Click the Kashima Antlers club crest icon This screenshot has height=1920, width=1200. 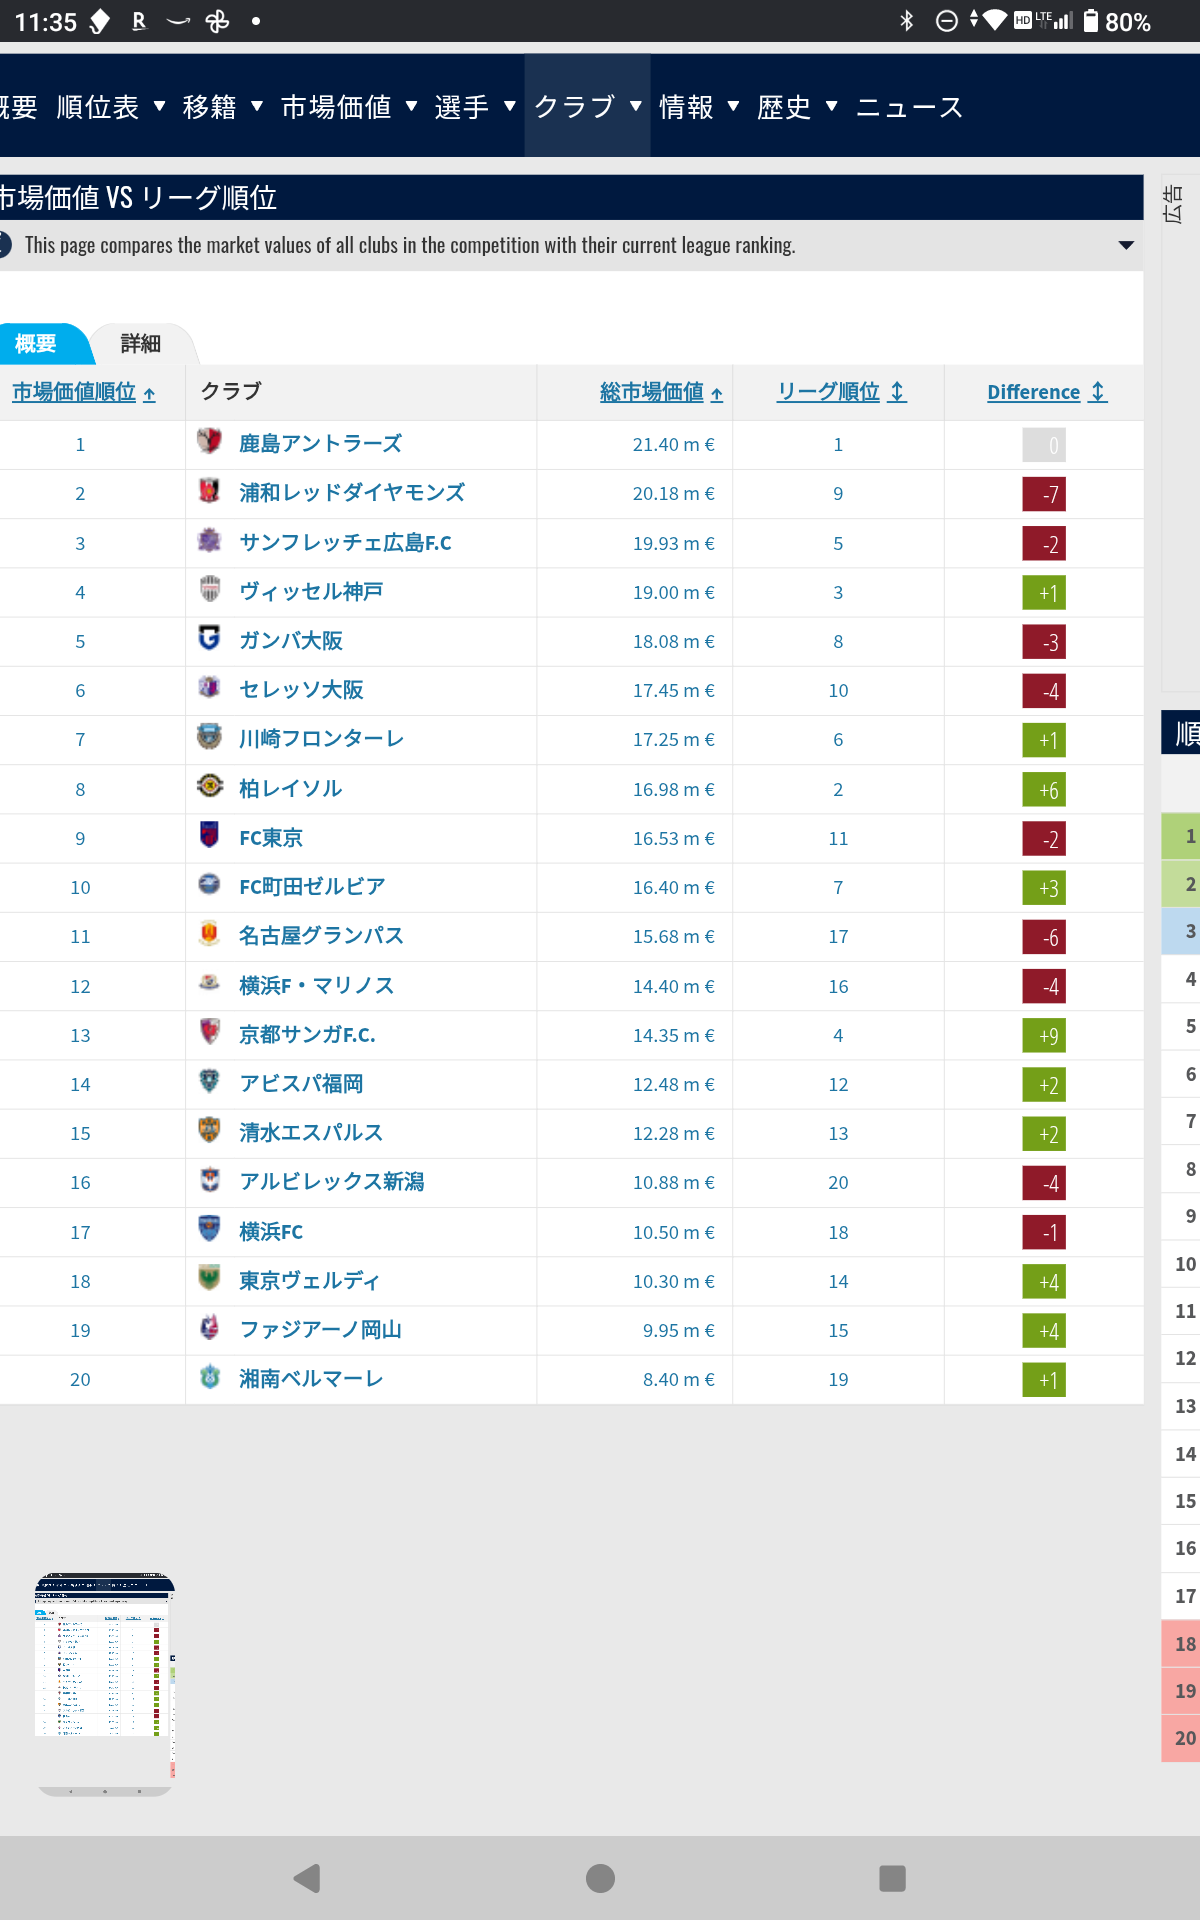click(x=209, y=441)
